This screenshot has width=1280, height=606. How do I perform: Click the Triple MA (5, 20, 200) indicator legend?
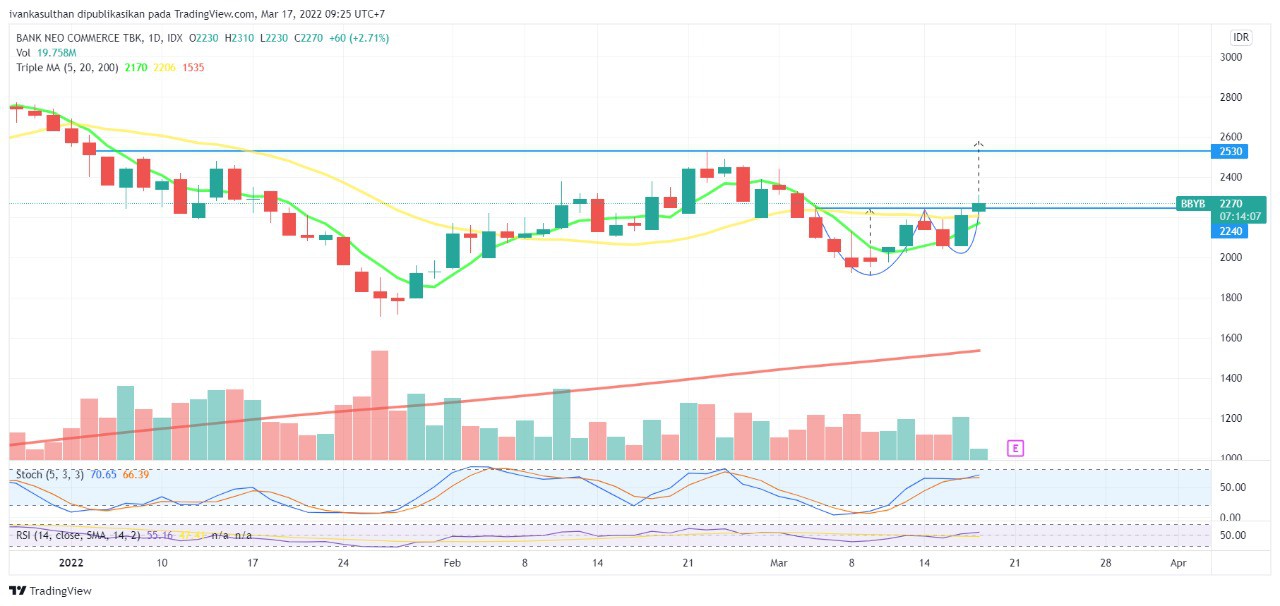click(x=66, y=67)
